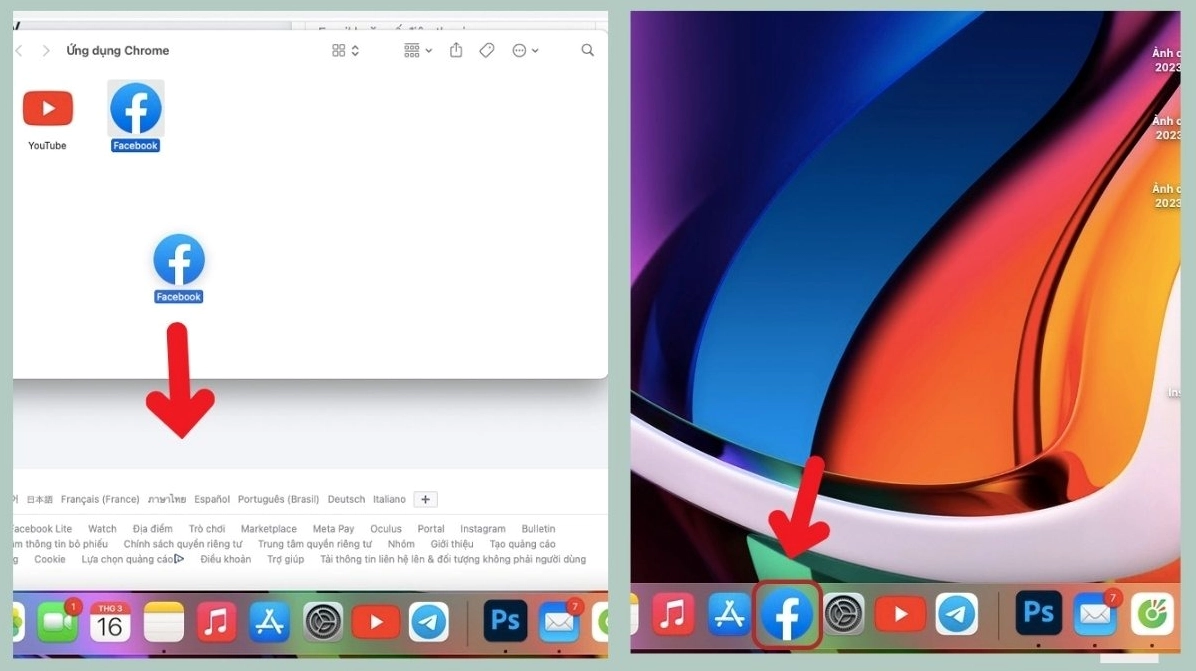Open the Meta Pay footer link
The width and height of the screenshot is (1196, 671).
(333, 529)
